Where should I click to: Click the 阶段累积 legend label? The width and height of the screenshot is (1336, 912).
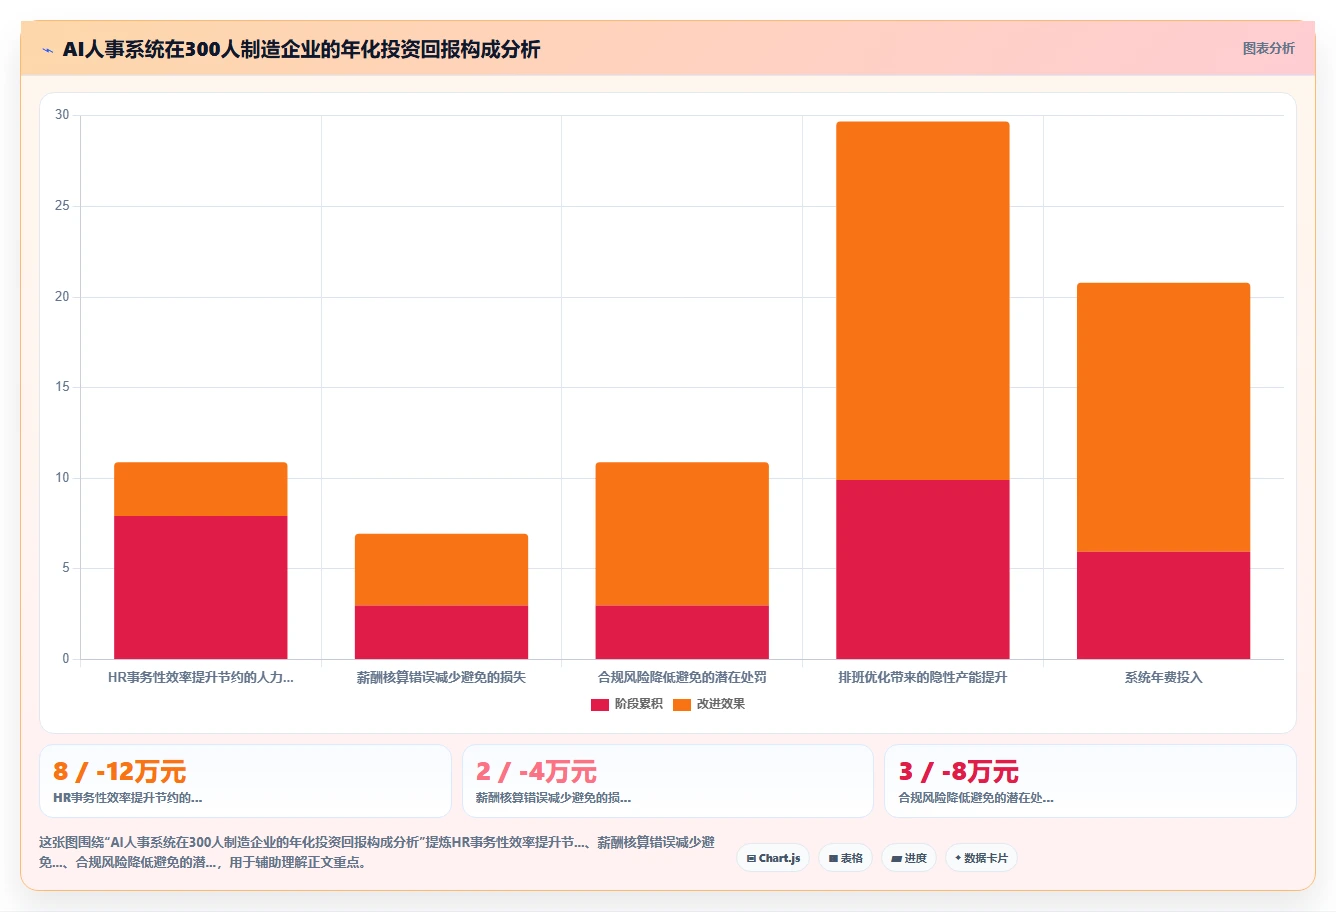[639, 704]
